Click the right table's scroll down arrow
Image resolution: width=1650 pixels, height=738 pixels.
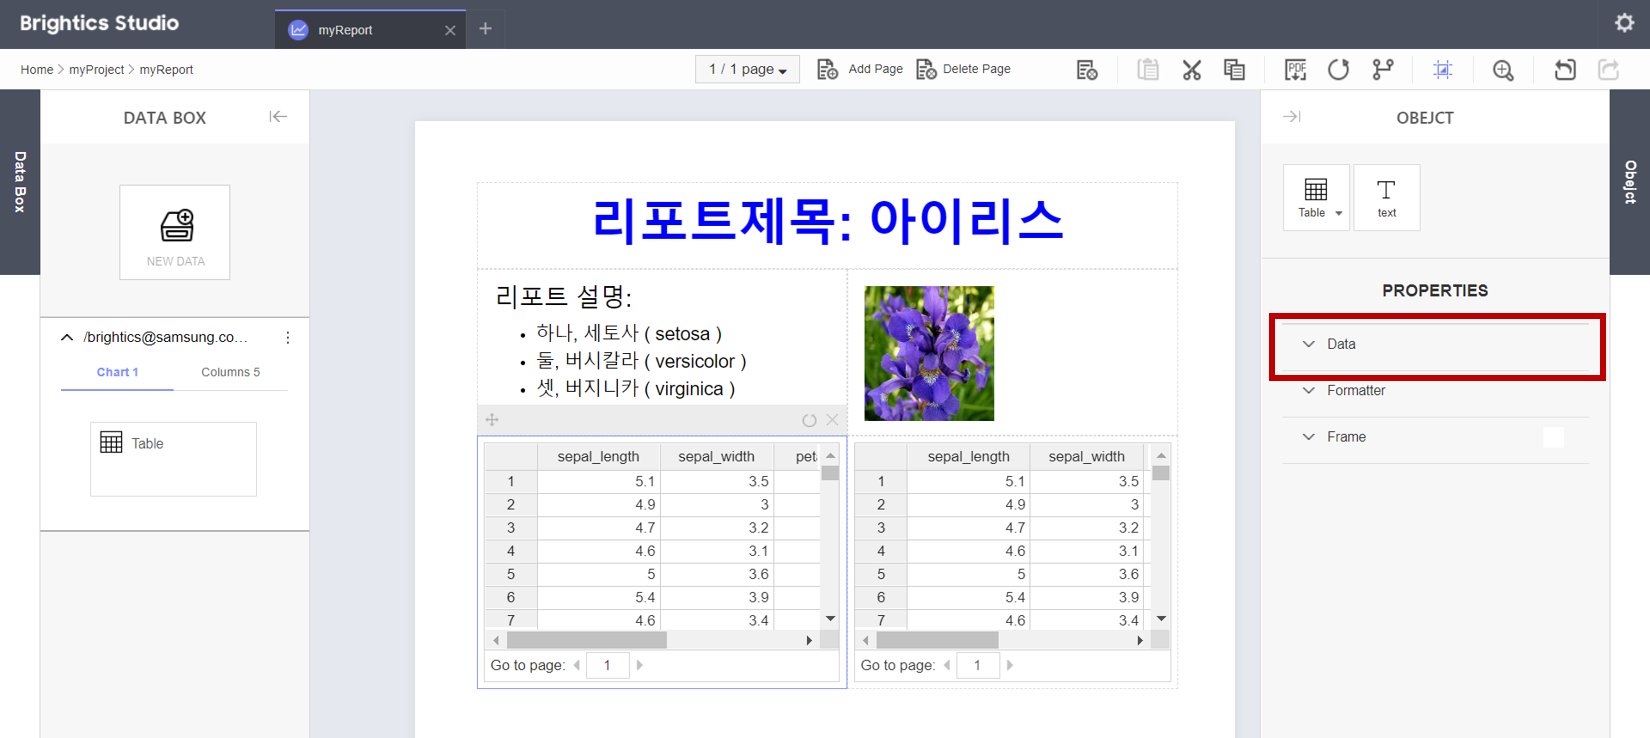(1161, 619)
